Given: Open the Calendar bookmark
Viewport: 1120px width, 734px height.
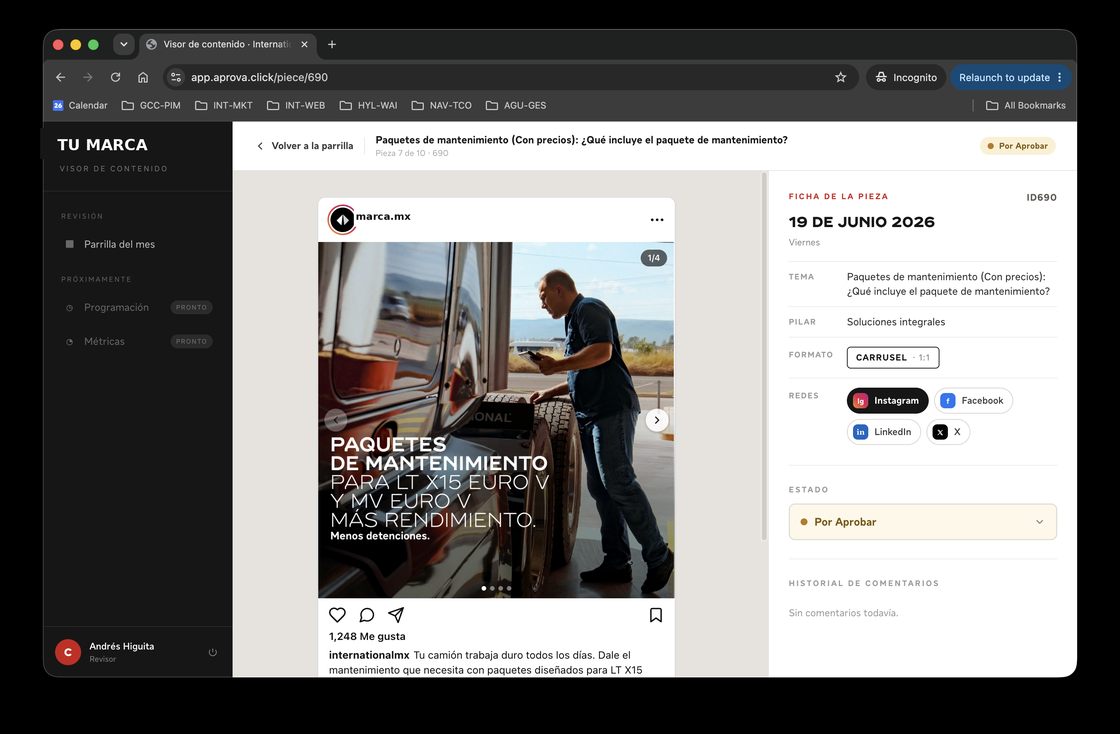Looking at the screenshot, I should click(x=80, y=106).
